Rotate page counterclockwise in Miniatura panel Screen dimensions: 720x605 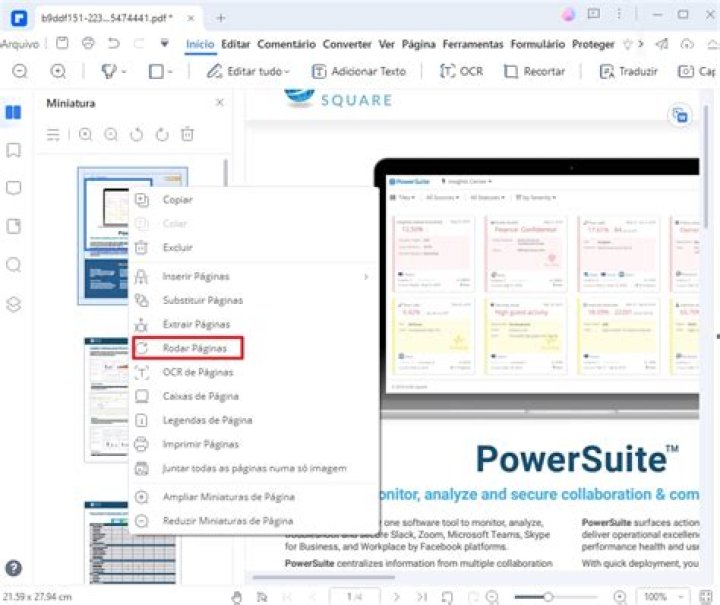[136, 134]
